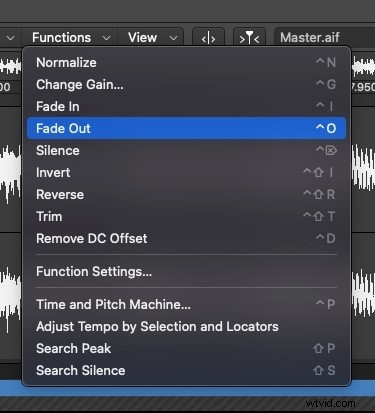Click the snap-to-zero-crossings icon button
Image resolution: width=375 pixels, height=413 pixels.
[249, 38]
